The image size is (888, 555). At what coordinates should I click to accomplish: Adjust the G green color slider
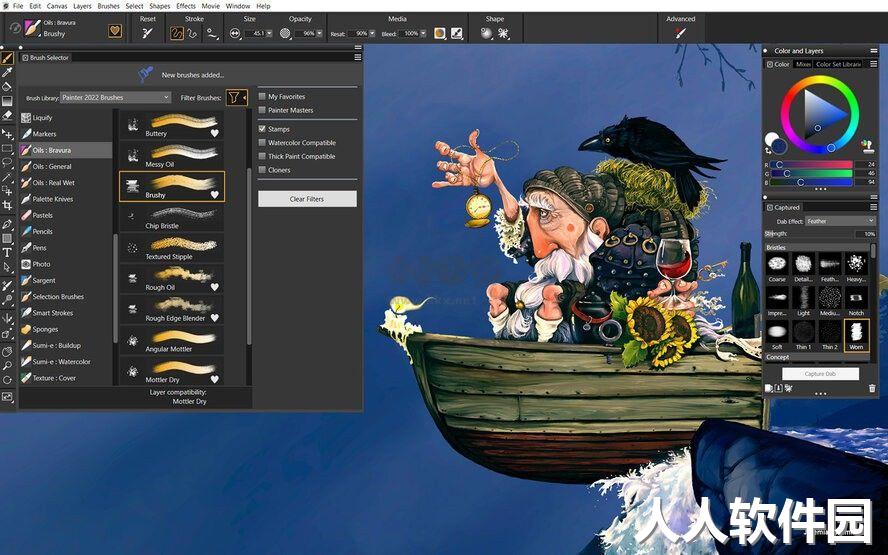pos(810,173)
